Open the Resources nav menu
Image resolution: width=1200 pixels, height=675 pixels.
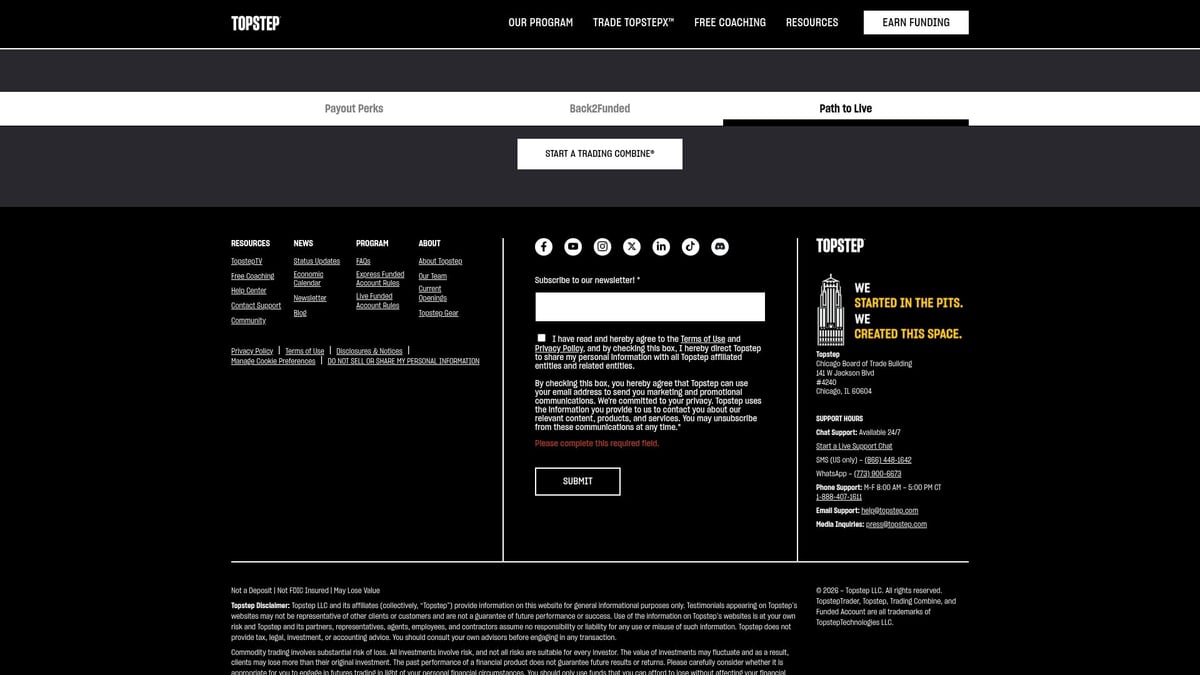(x=811, y=23)
